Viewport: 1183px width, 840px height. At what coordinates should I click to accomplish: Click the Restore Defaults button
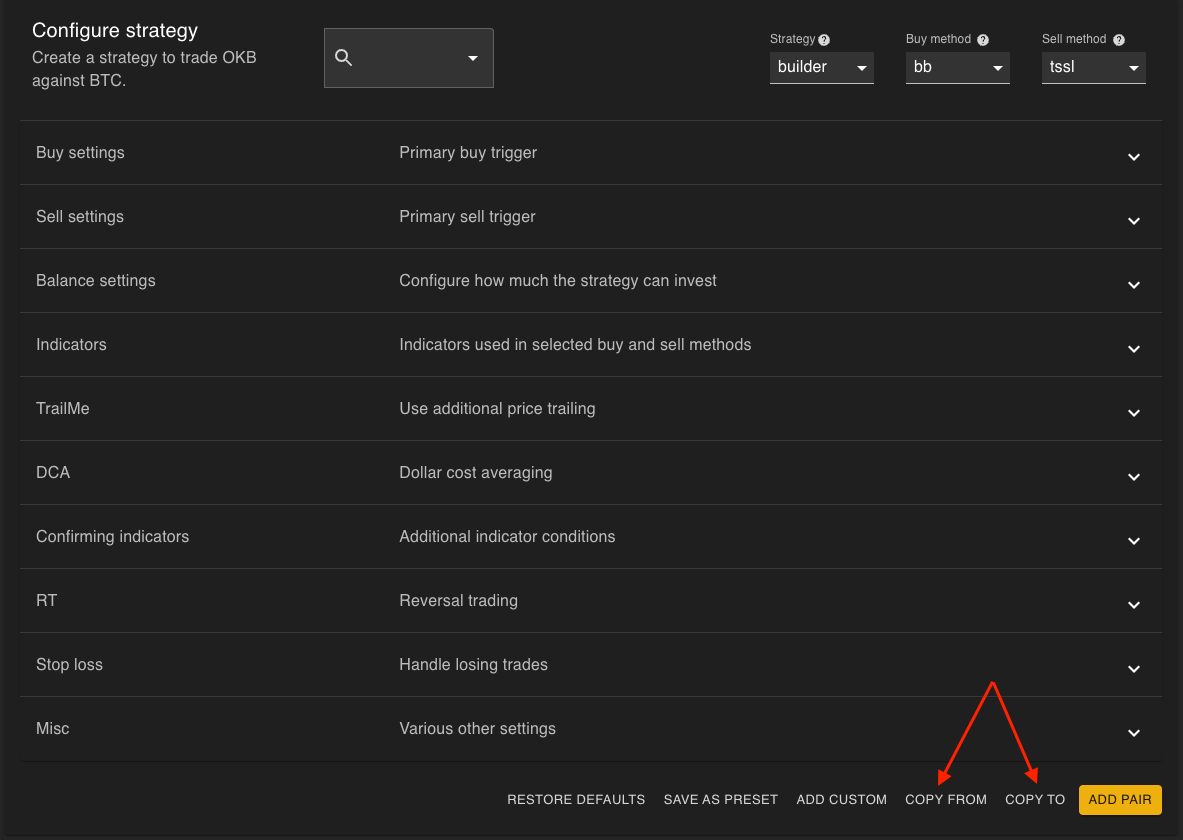pos(576,800)
